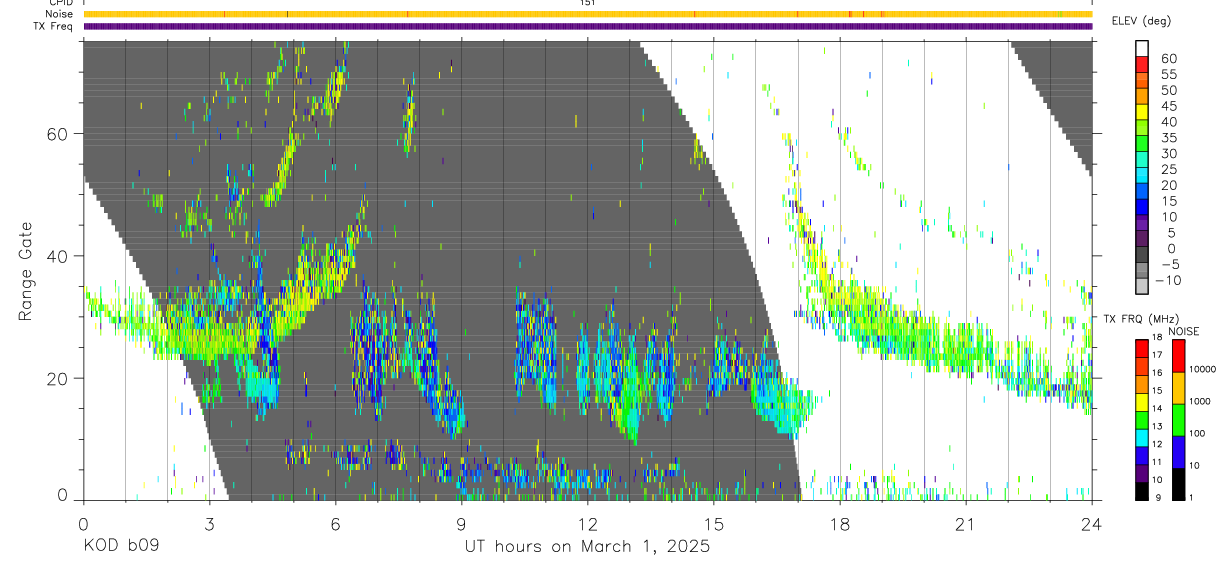1228x567 pixels.
Task: Pick the light gray bottom ELEV colorbar segment
Action: 1142,286
